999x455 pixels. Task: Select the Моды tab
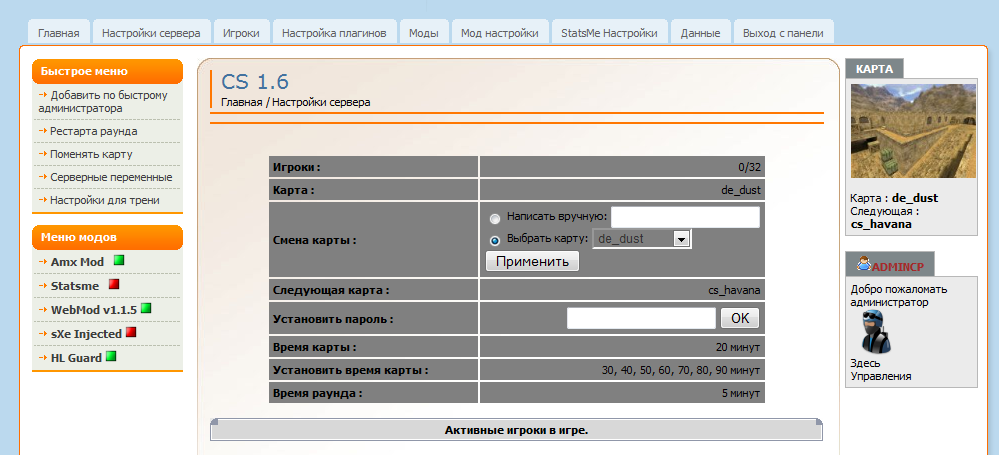point(424,33)
